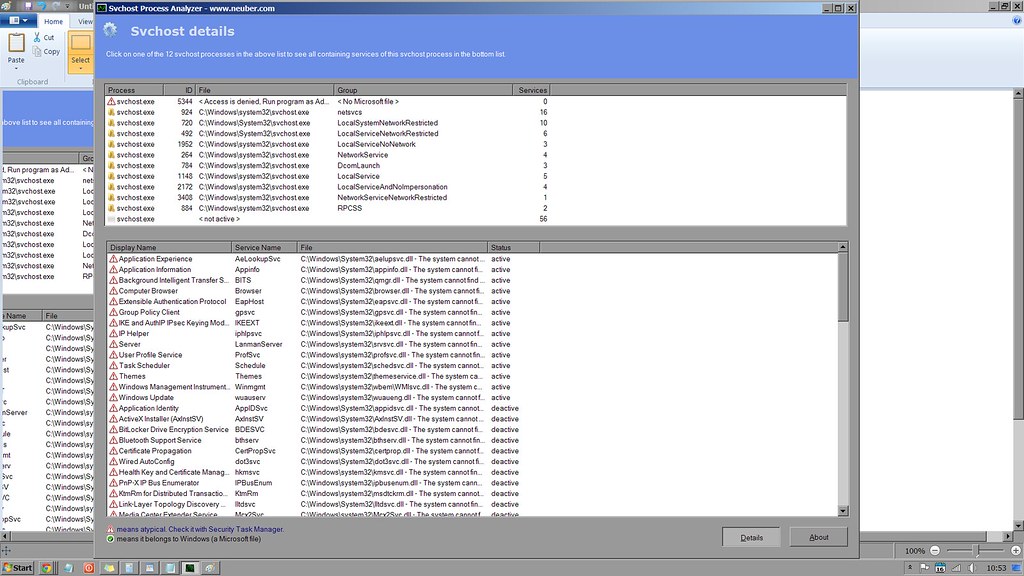Open the Start menu
1024x576 pixels.
click(18, 568)
